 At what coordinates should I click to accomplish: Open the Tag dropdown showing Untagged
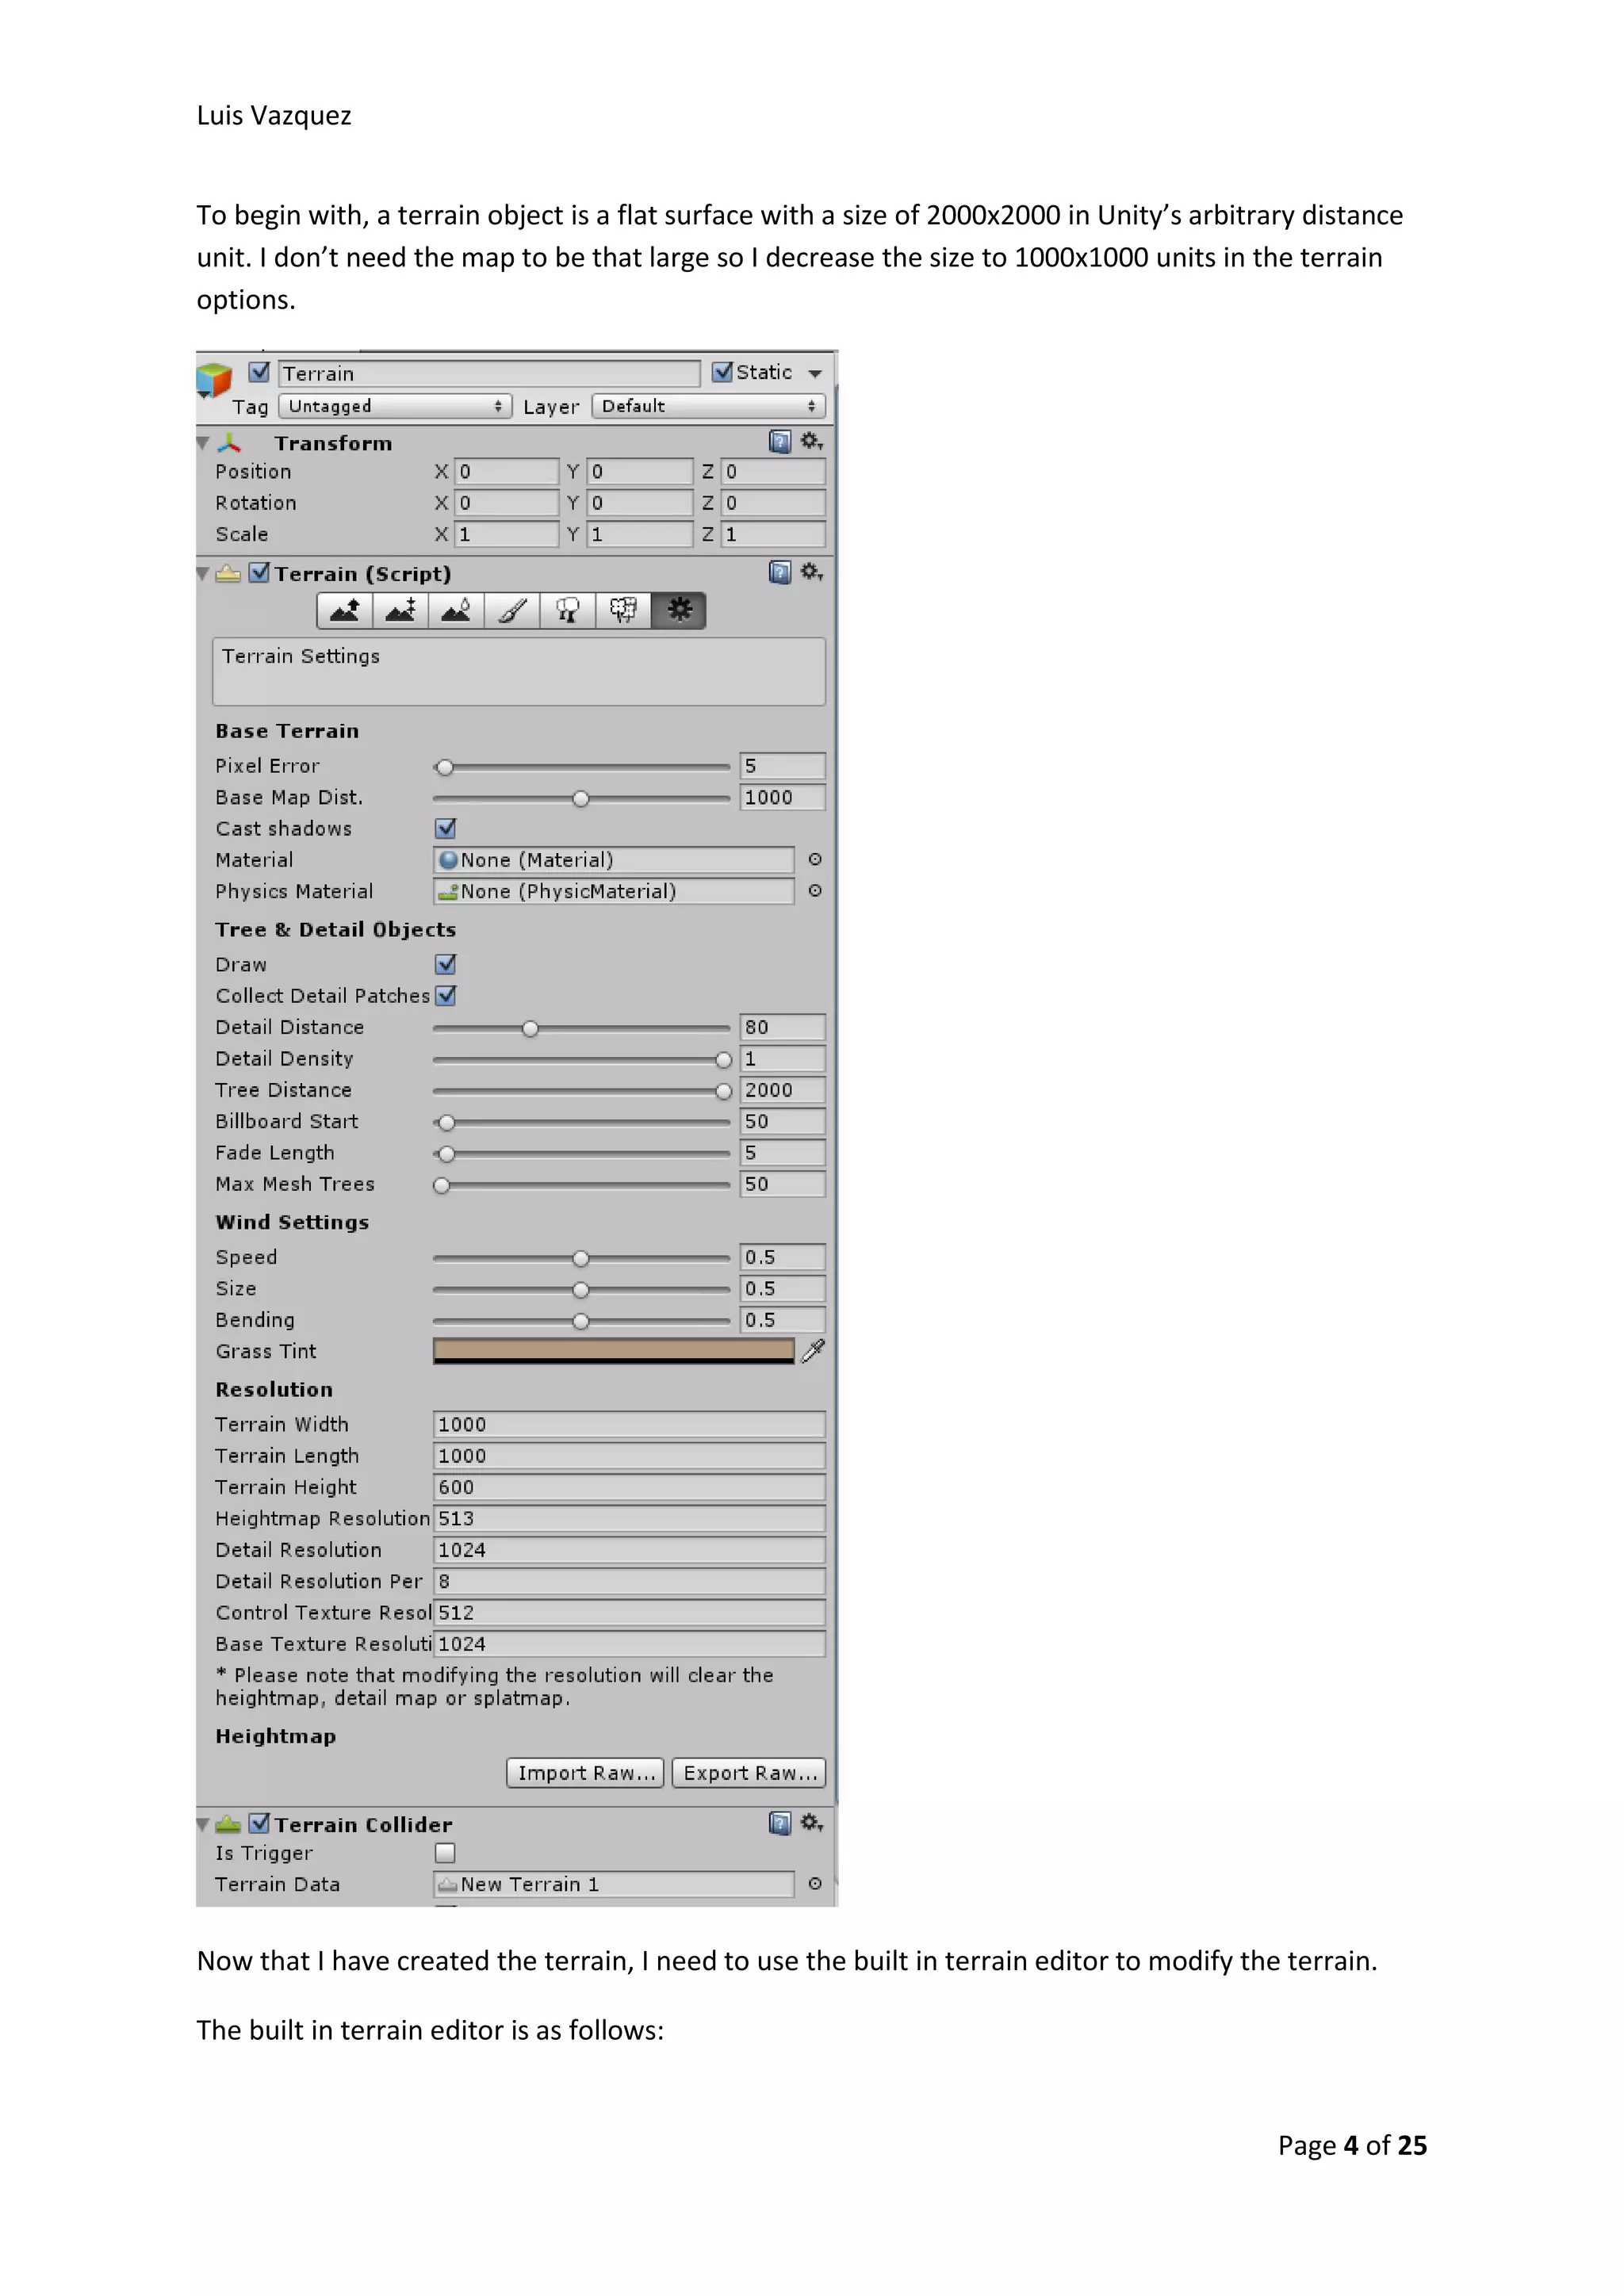(395, 406)
